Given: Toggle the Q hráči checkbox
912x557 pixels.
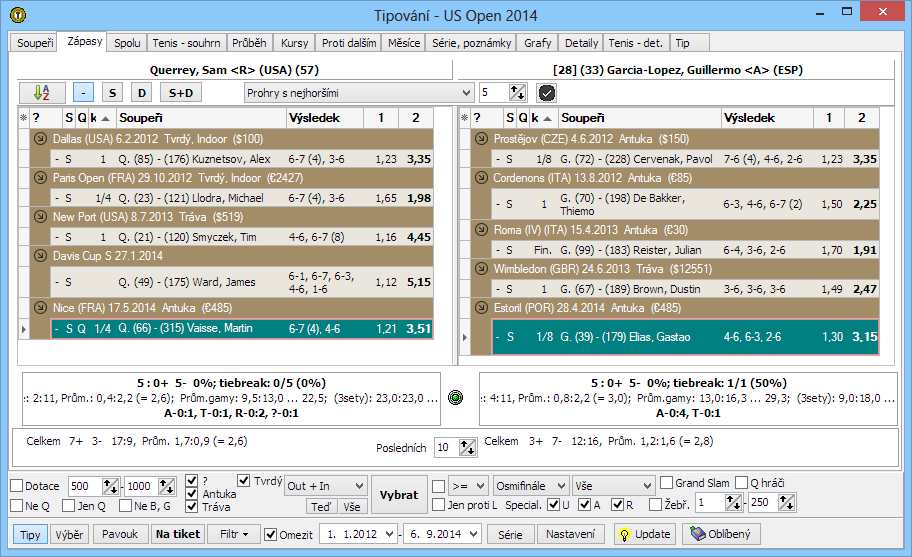Looking at the screenshot, I should pos(742,483).
